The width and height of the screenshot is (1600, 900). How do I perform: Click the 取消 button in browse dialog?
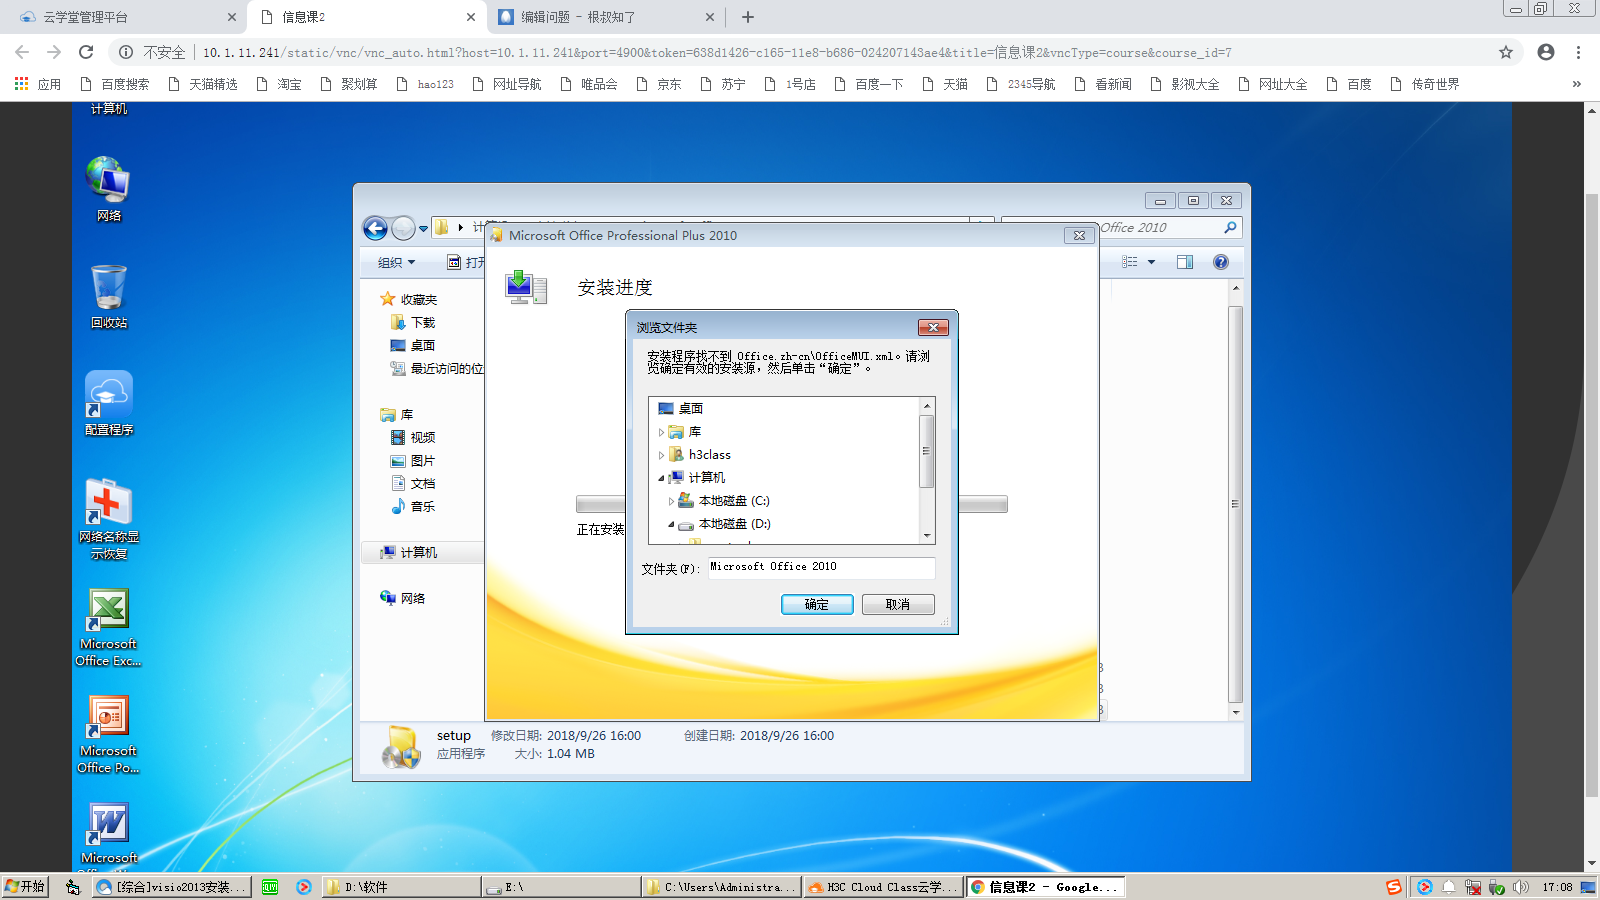click(898, 604)
